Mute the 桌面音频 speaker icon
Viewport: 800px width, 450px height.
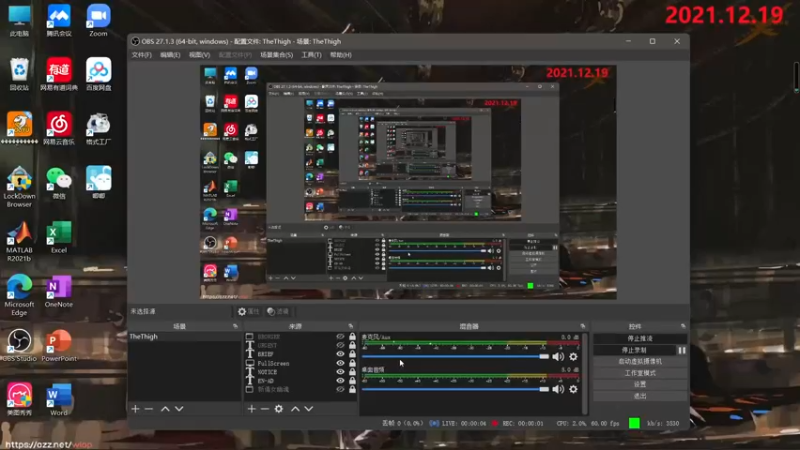point(558,389)
